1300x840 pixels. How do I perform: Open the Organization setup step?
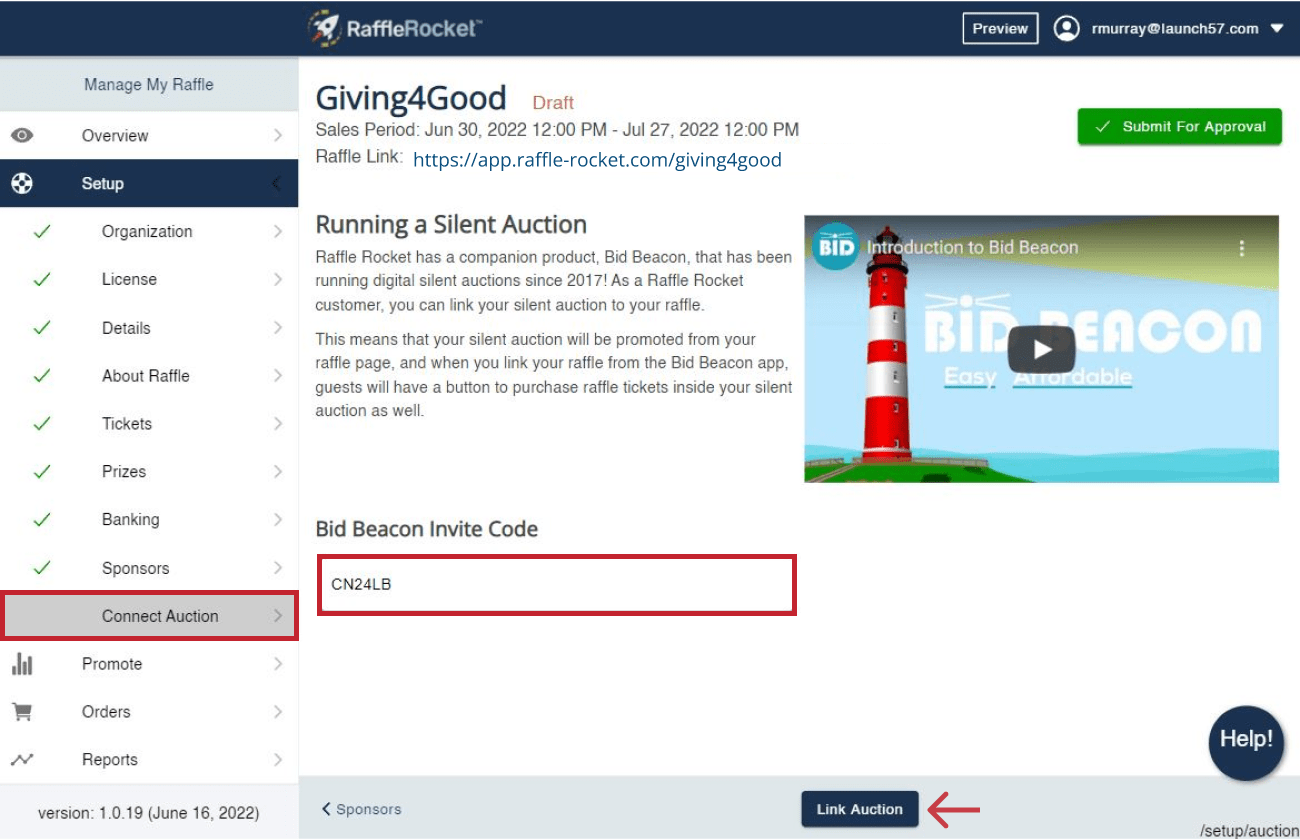[149, 232]
